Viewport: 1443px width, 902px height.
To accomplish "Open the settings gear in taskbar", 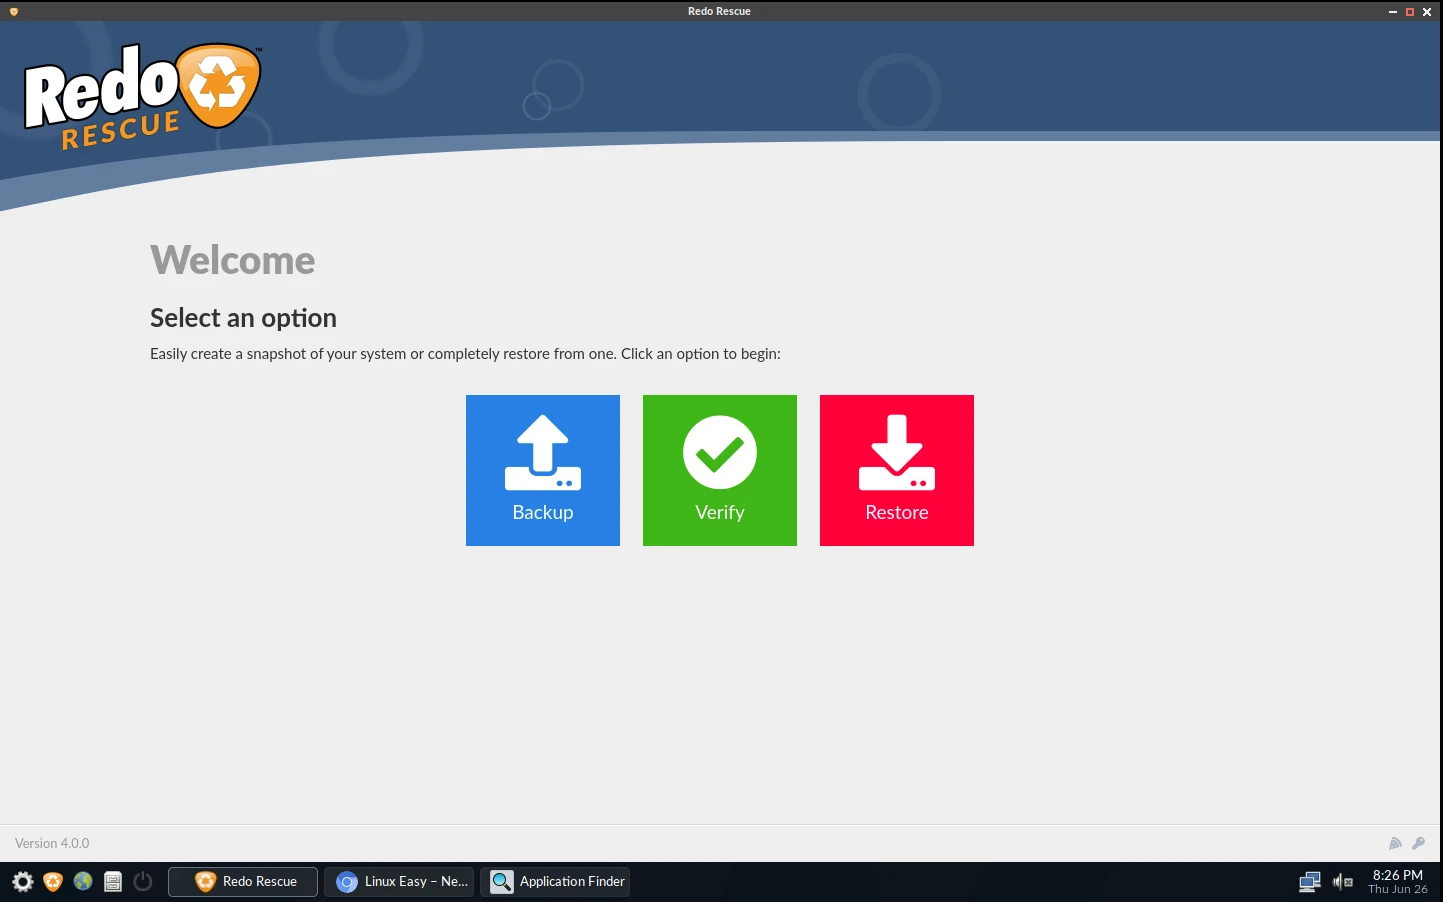I will pos(22,881).
